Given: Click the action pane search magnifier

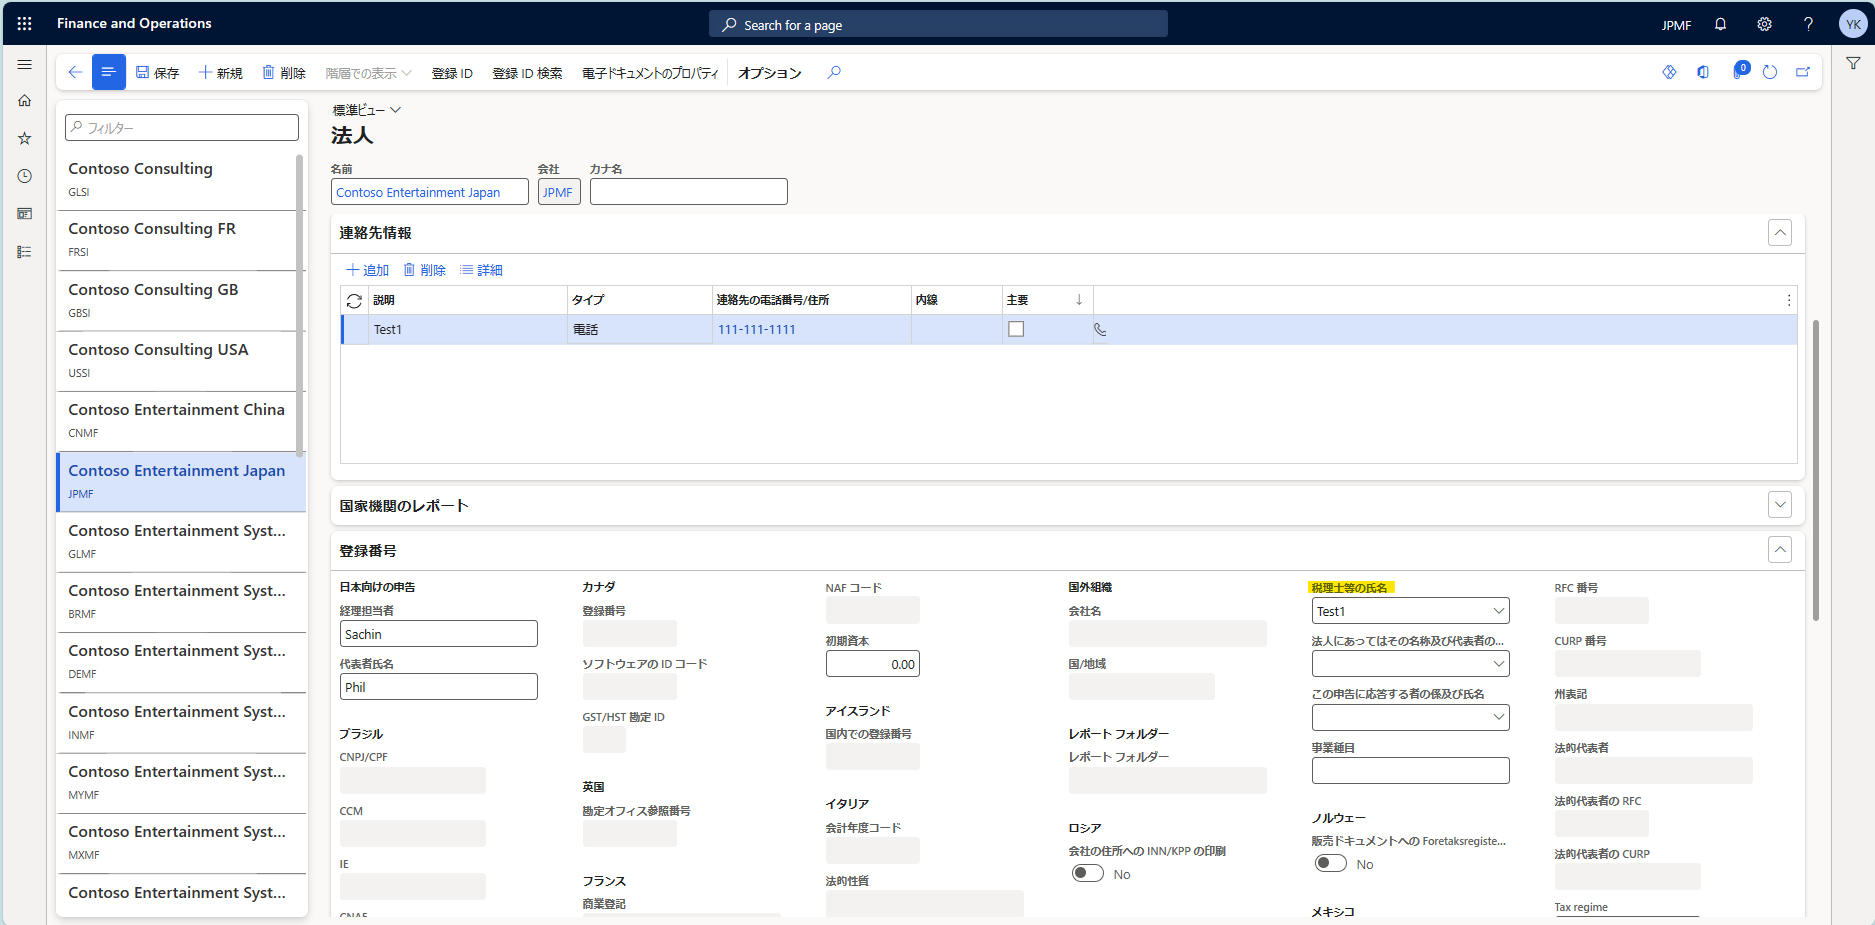Looking at the screenshot, I should 834,72.
